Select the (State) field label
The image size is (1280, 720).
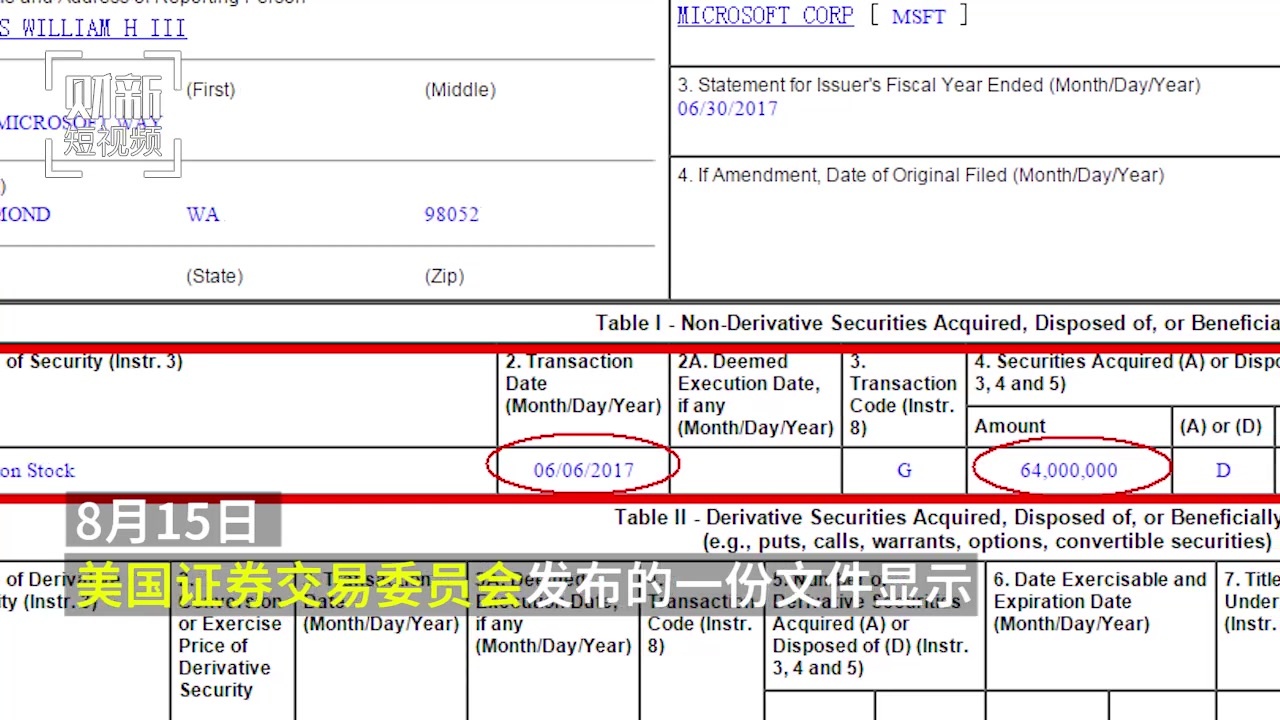pos(214,276)
